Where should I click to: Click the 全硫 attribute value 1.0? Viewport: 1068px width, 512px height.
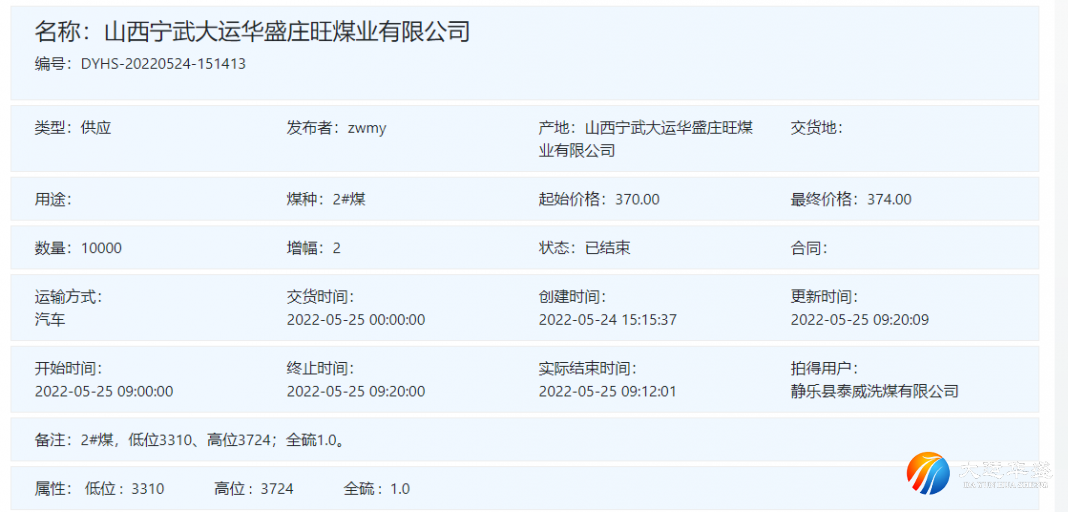pos(400,489)
